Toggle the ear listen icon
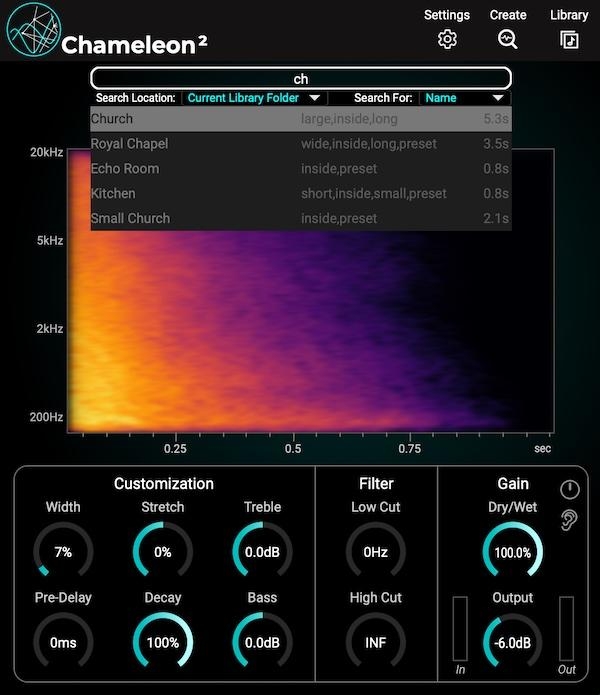Viewport: 600px width, 695px height. pyautogui.click(x=569, y=520)
